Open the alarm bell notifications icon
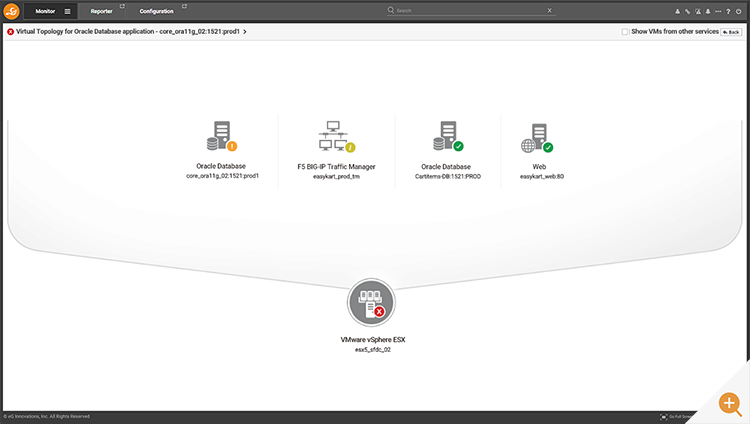Image resolution: width=750 pixels, height=424 pixels. [x=708, y=11]
